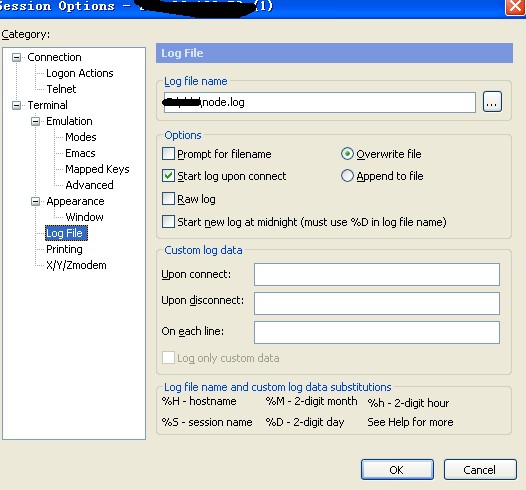Open Mapped Keys settings
The width and height of the screenshot is (526, 490).
[97, 169]
